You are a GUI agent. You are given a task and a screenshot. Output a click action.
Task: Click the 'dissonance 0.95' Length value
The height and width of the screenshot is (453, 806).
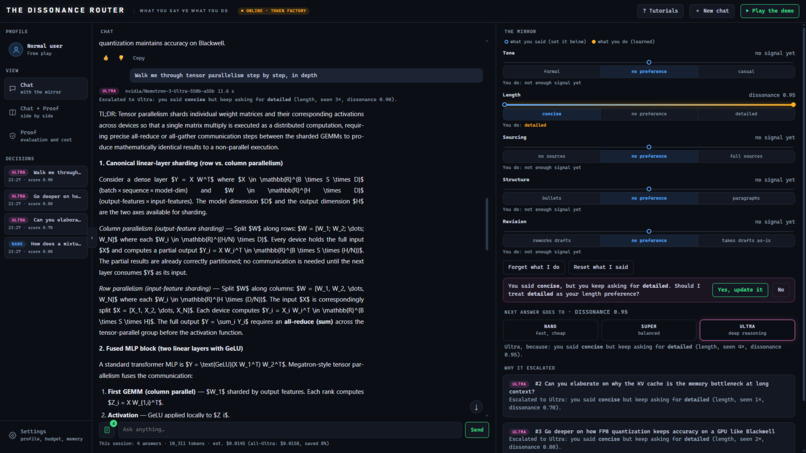click(x=772, y=95)
